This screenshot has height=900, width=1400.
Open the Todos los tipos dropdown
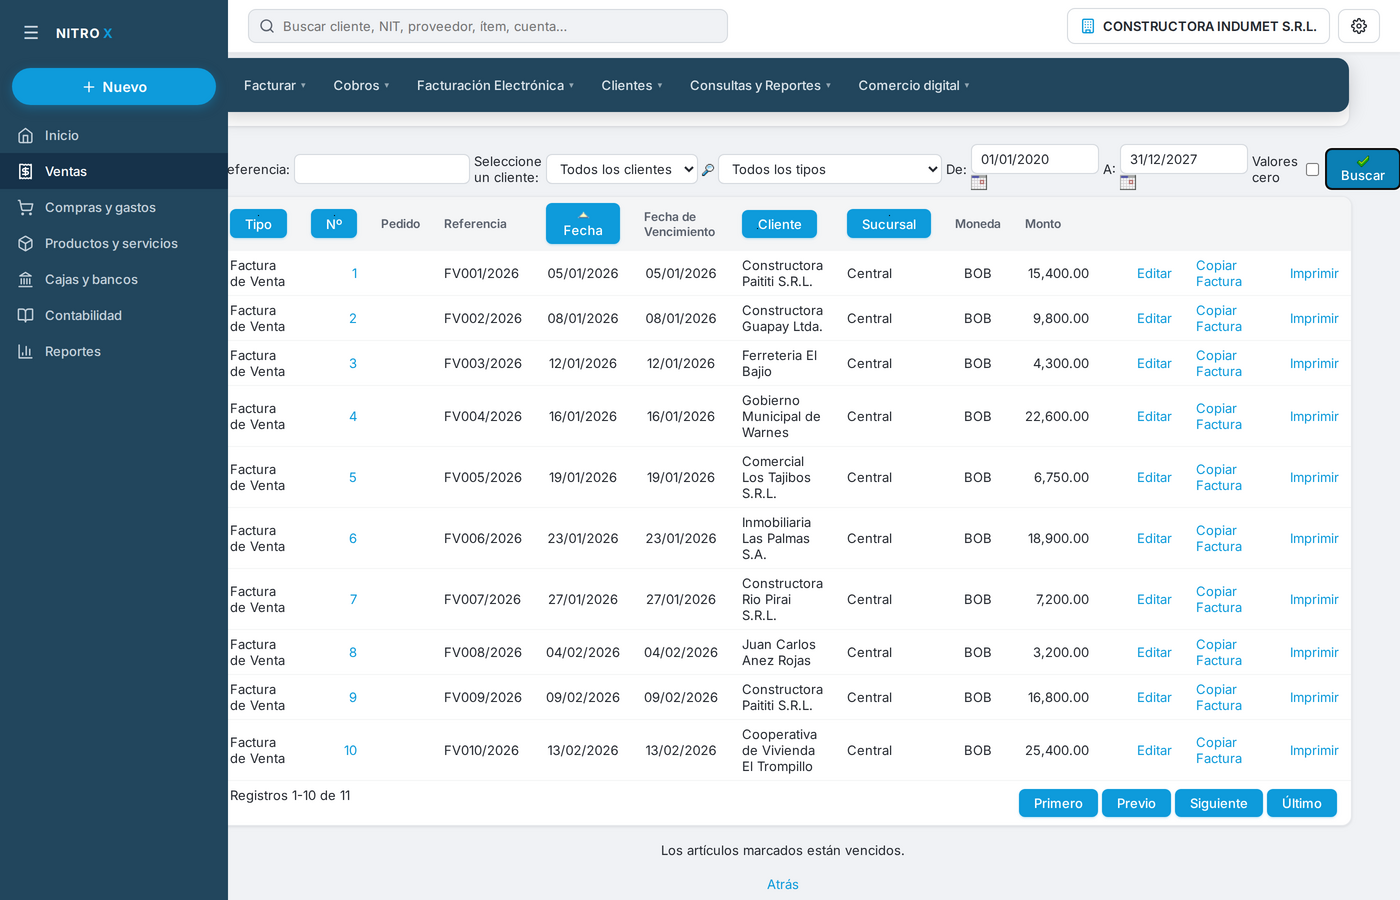point(830,169)
